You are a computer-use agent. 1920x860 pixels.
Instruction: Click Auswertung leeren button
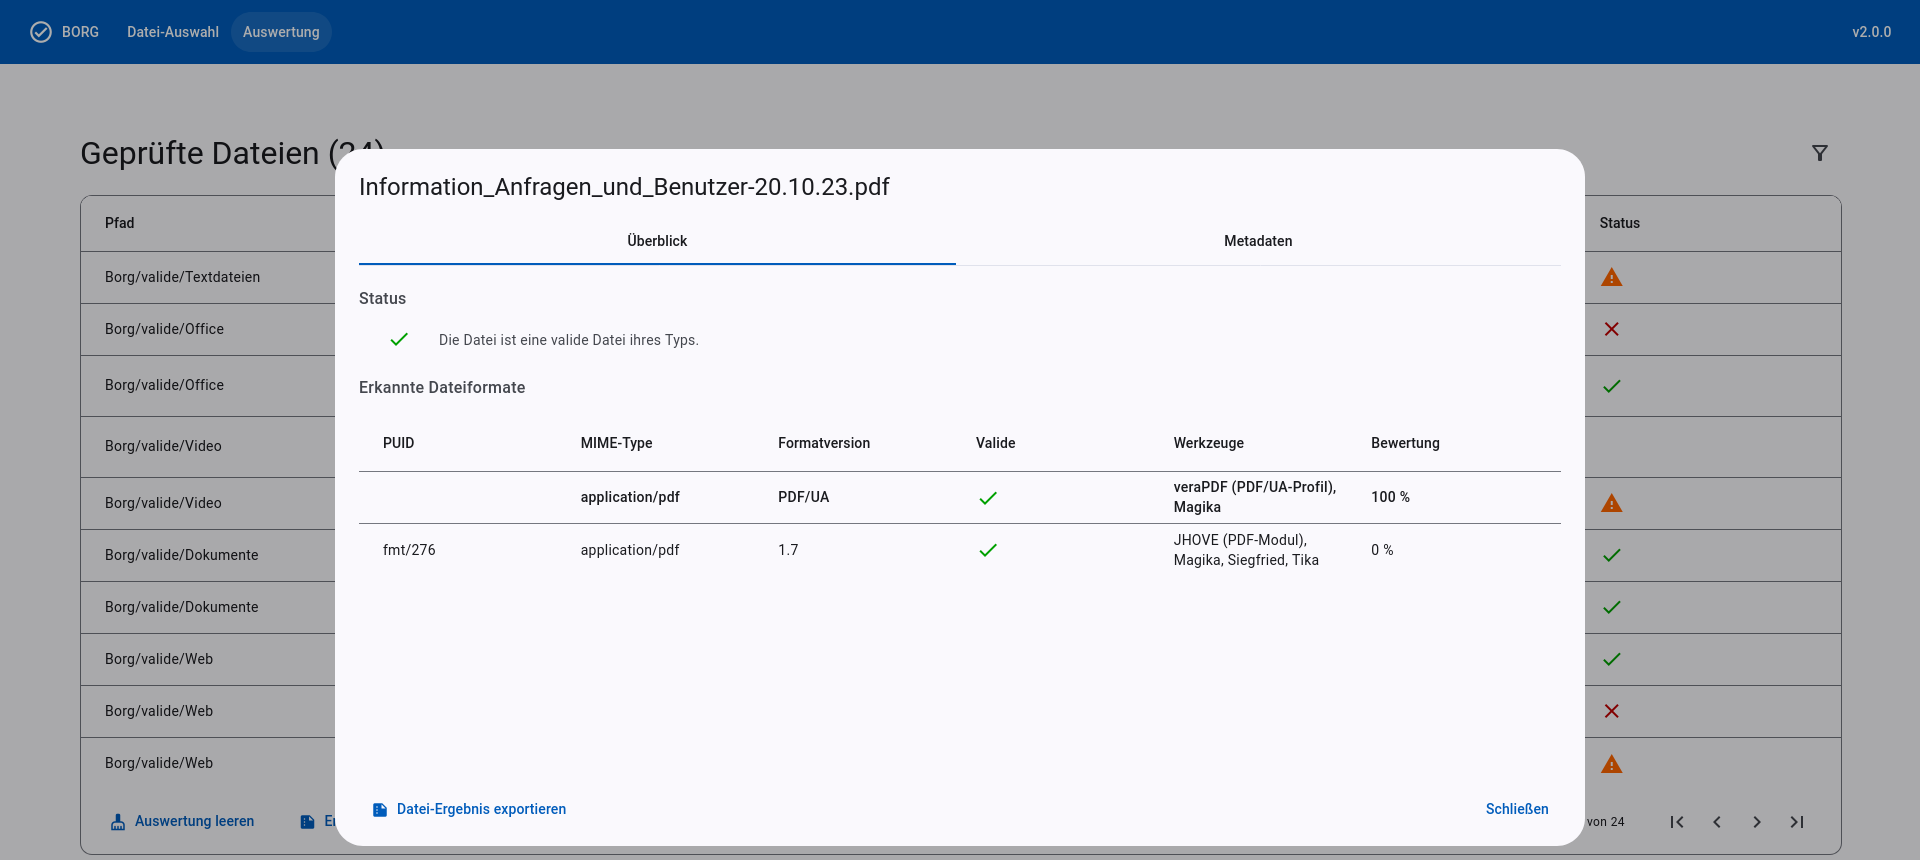[182, 821]
